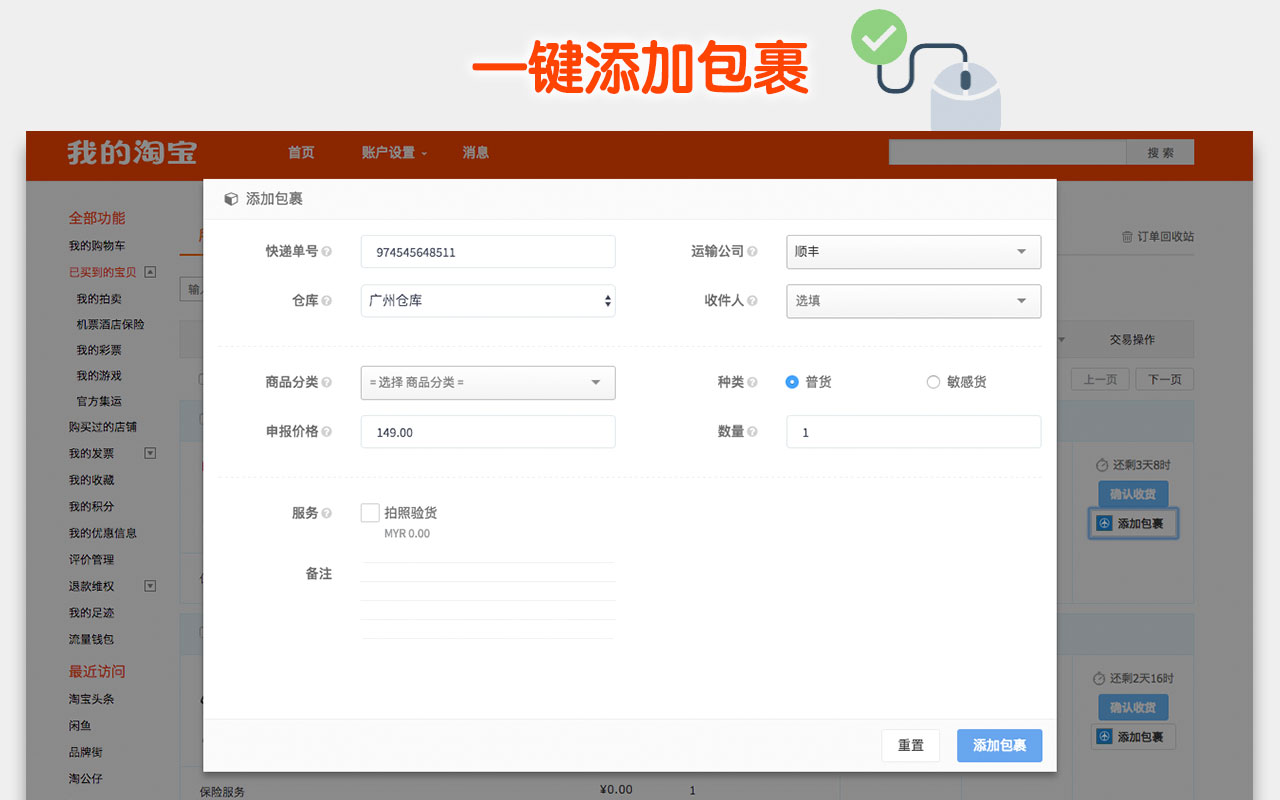
Task: Click help icon next to 仓库 label
Action: coord(327,301)
